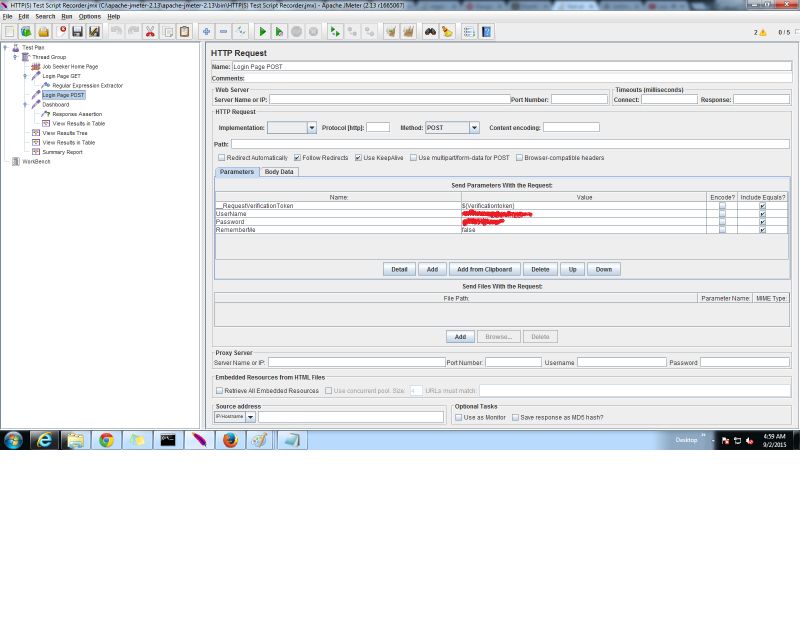Open the Options menu

click(89, 16)
